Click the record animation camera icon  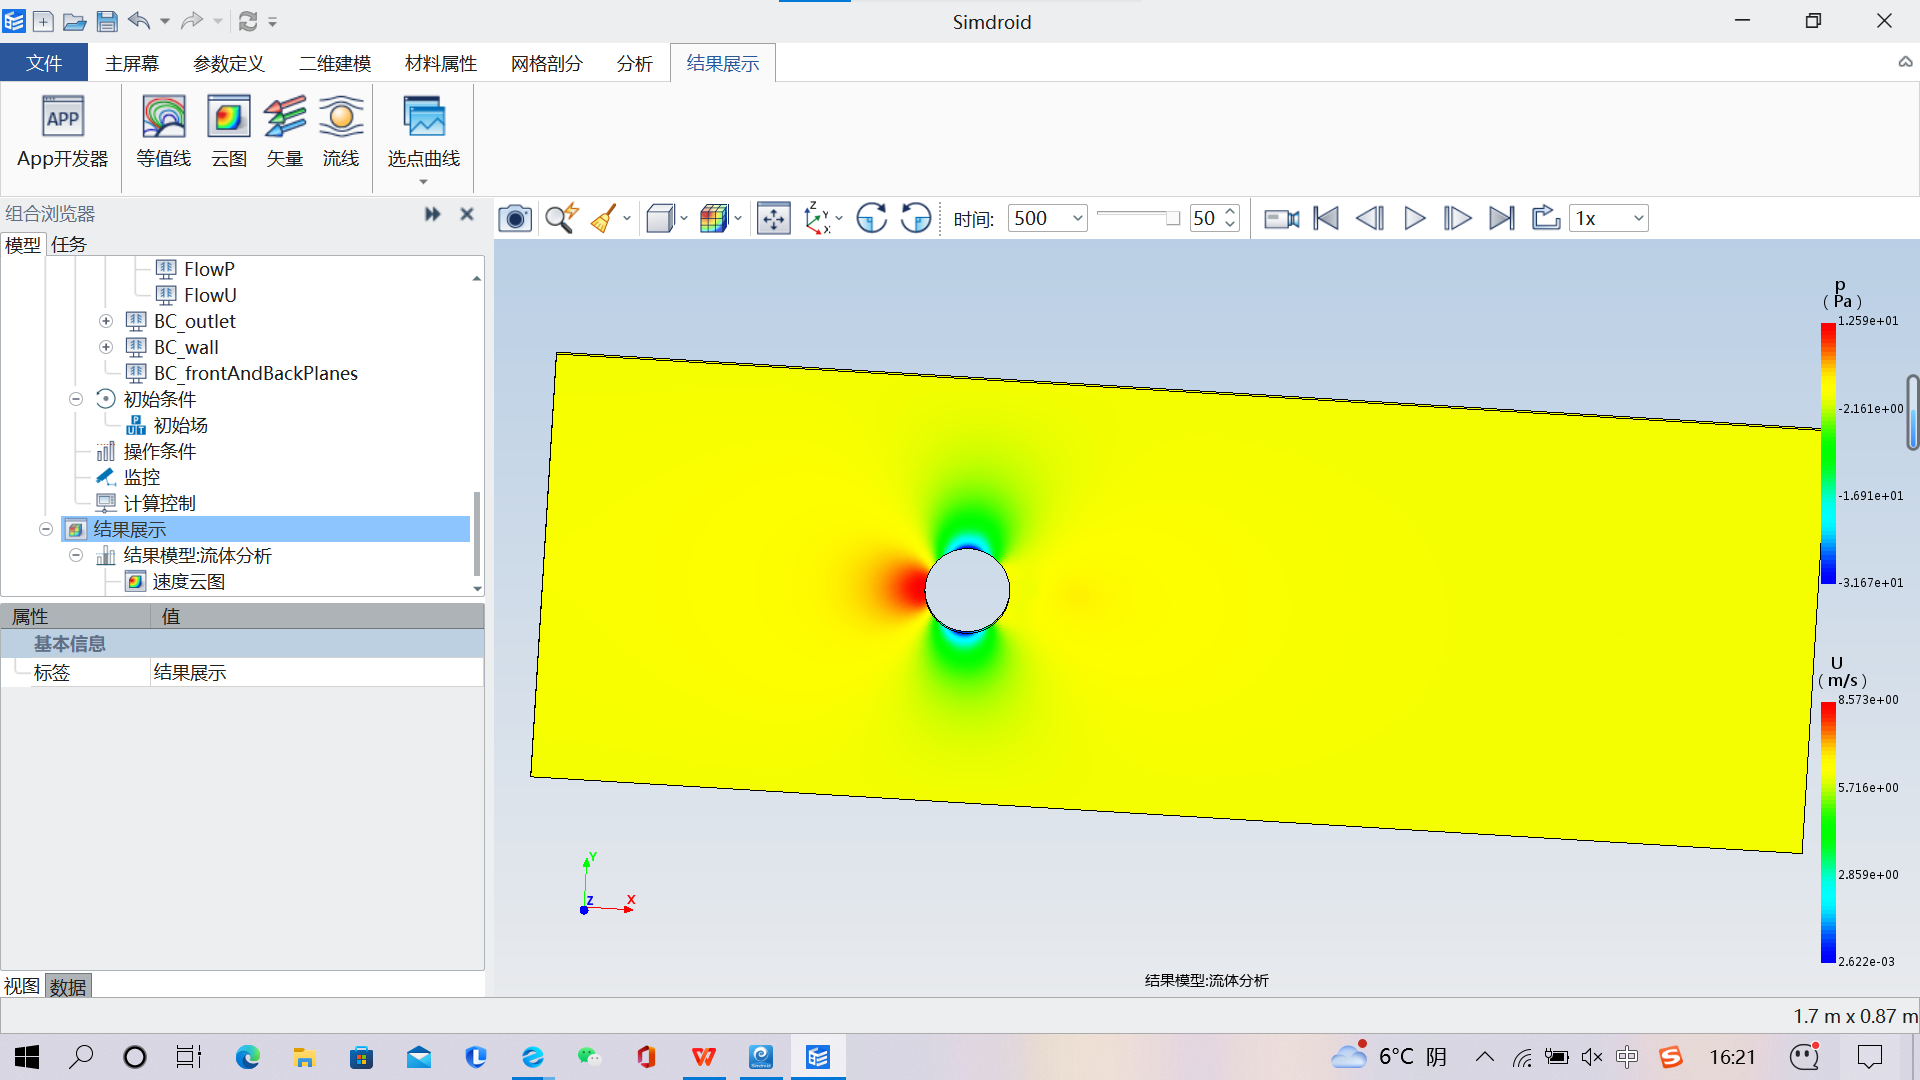tap(1281, 218)
